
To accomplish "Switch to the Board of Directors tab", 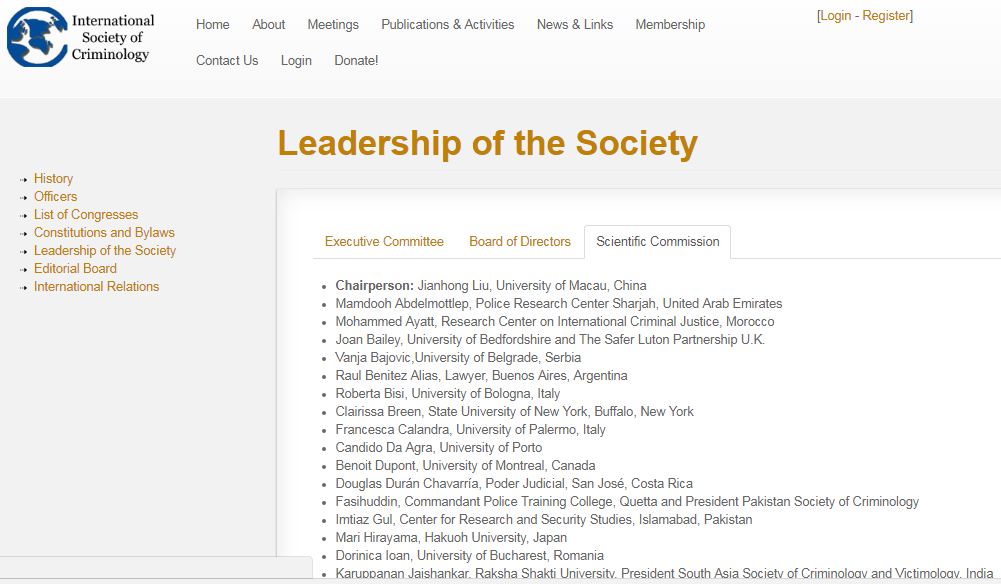I will 520,241.
